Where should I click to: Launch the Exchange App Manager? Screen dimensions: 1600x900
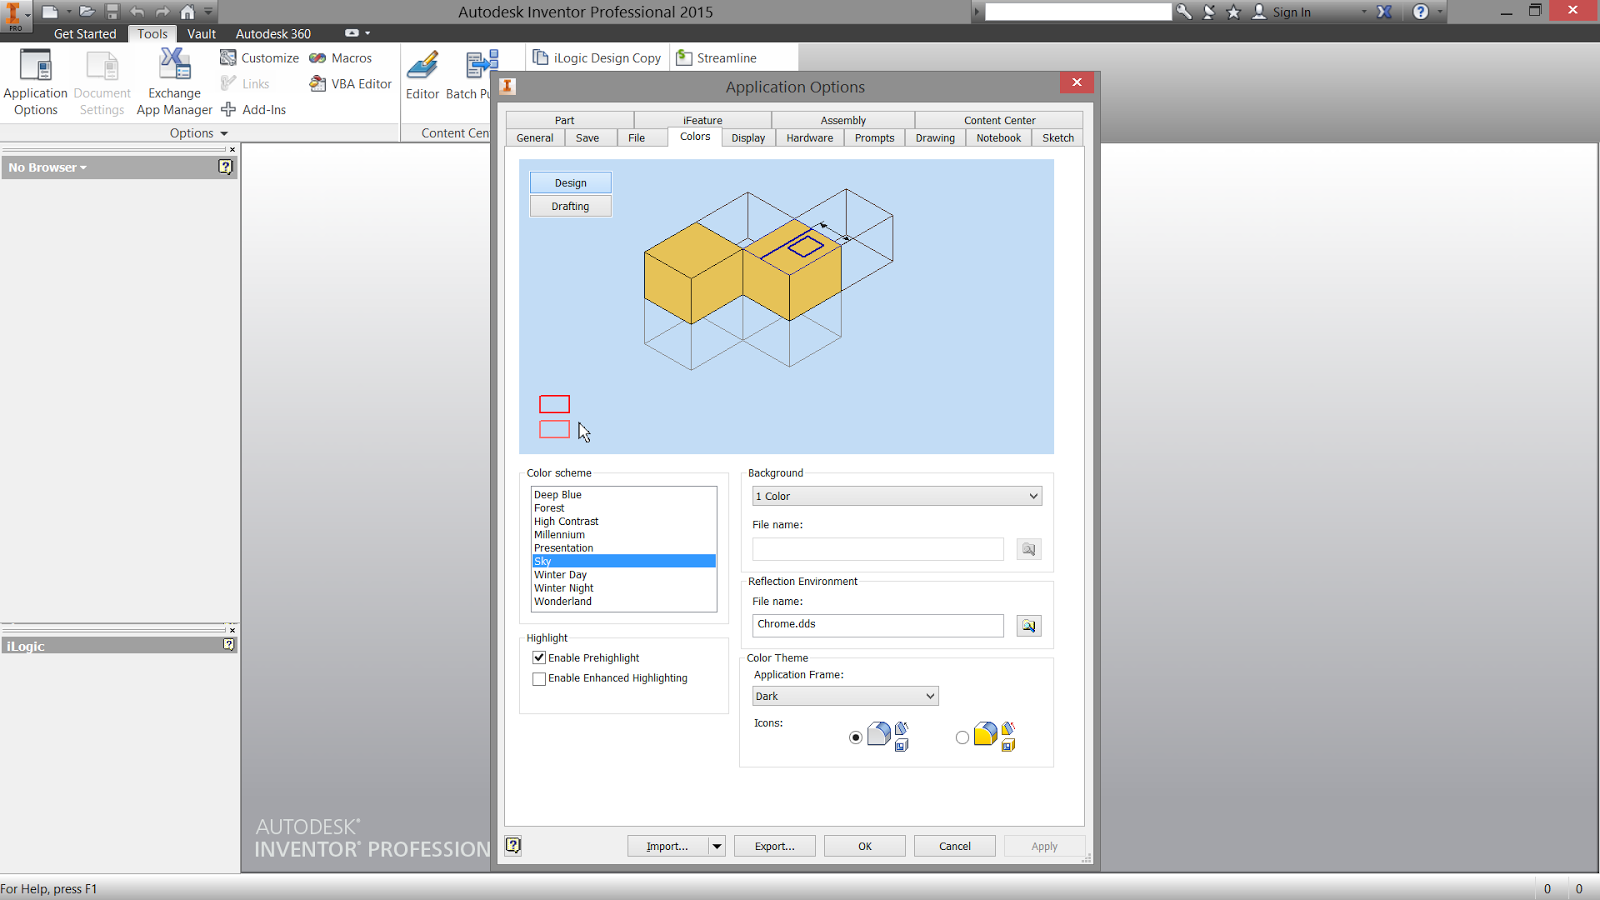173,80
